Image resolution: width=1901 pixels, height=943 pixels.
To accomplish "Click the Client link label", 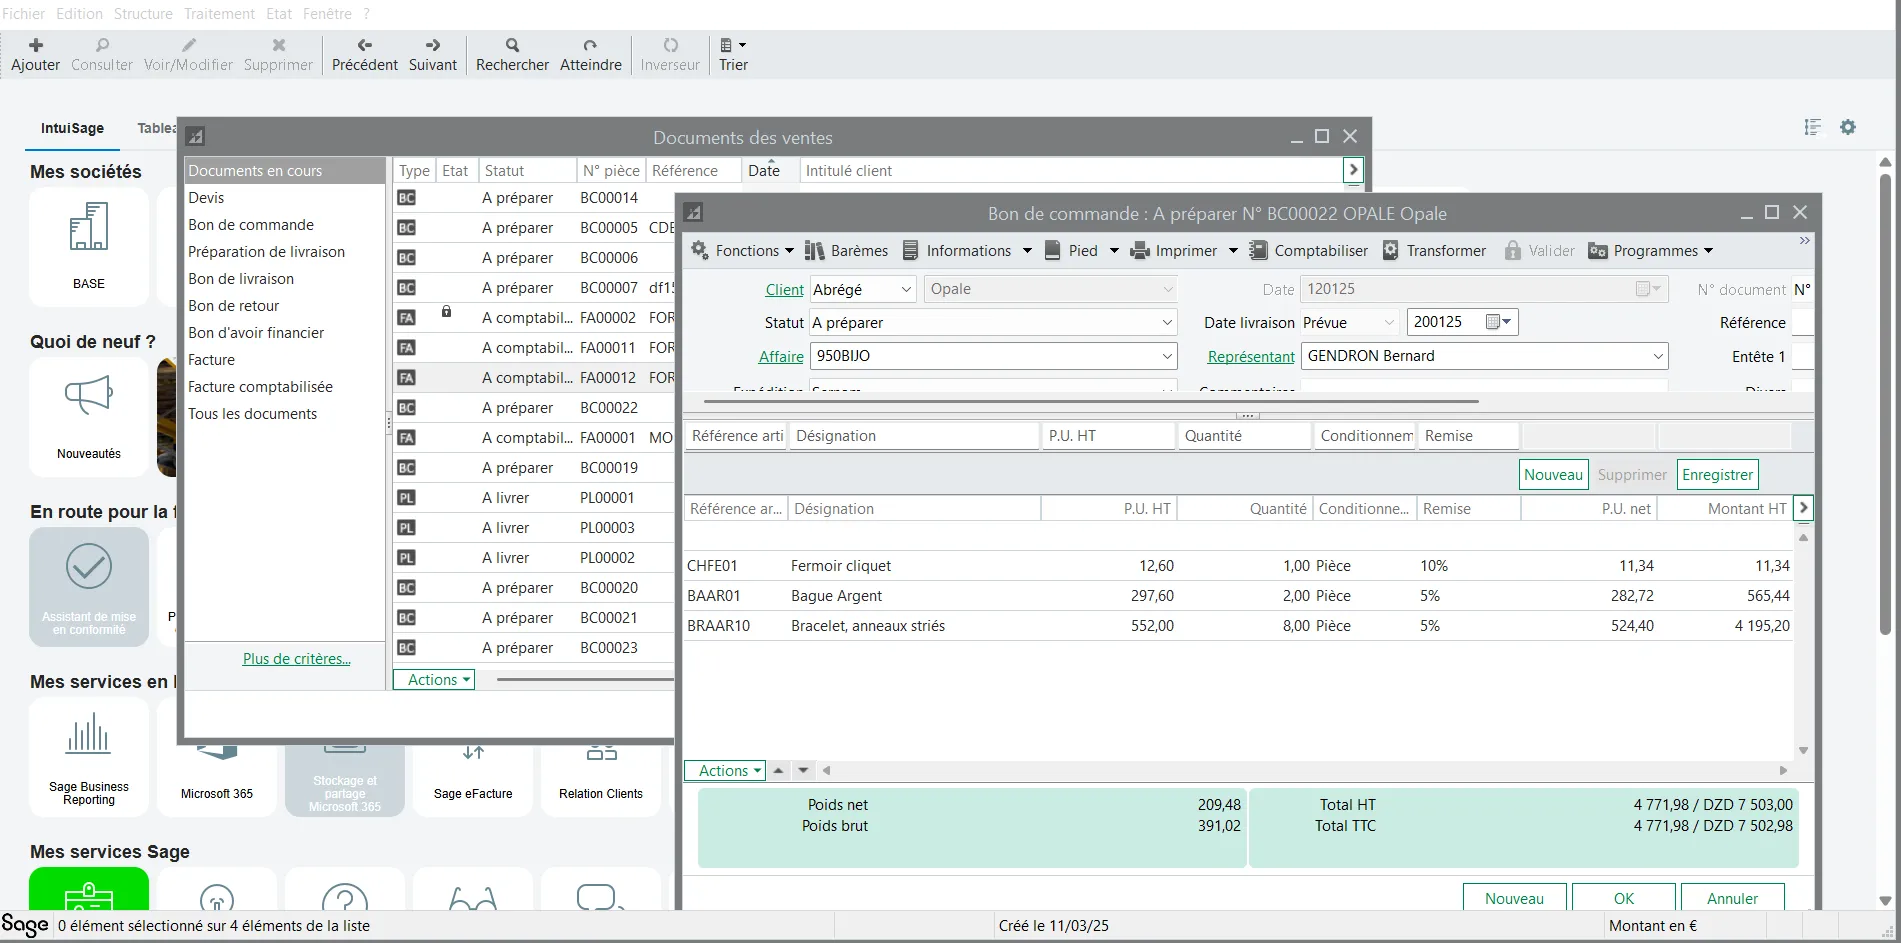I will tap(785, 290).
